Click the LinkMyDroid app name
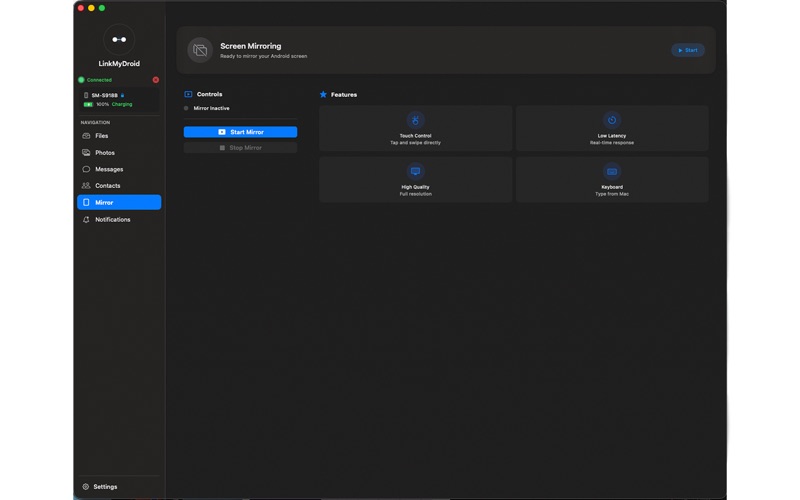800x500 pixels. (x=119, y=64)
